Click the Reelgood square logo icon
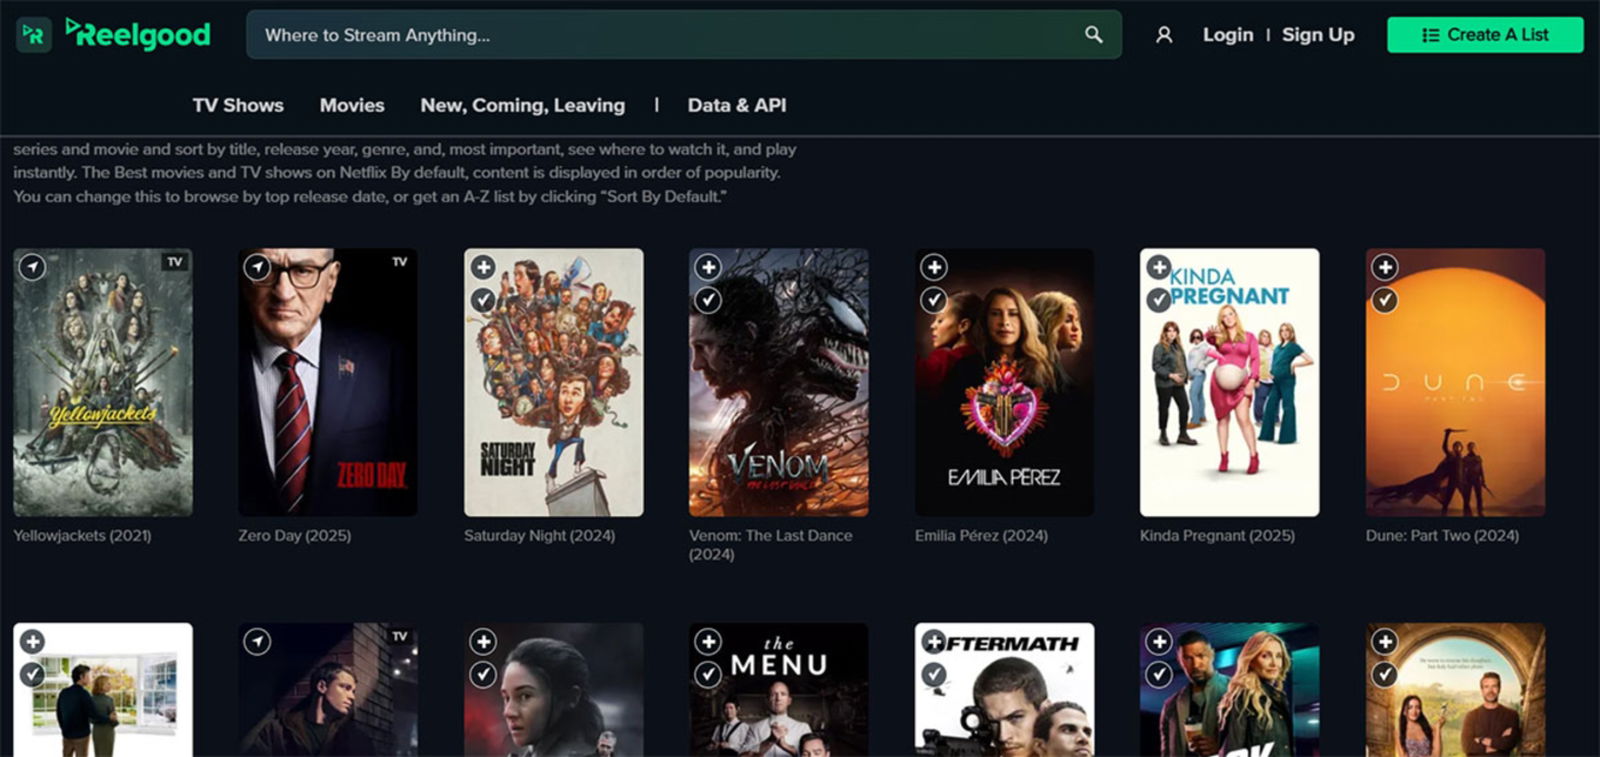1600x757 pixels. (34, 35)
